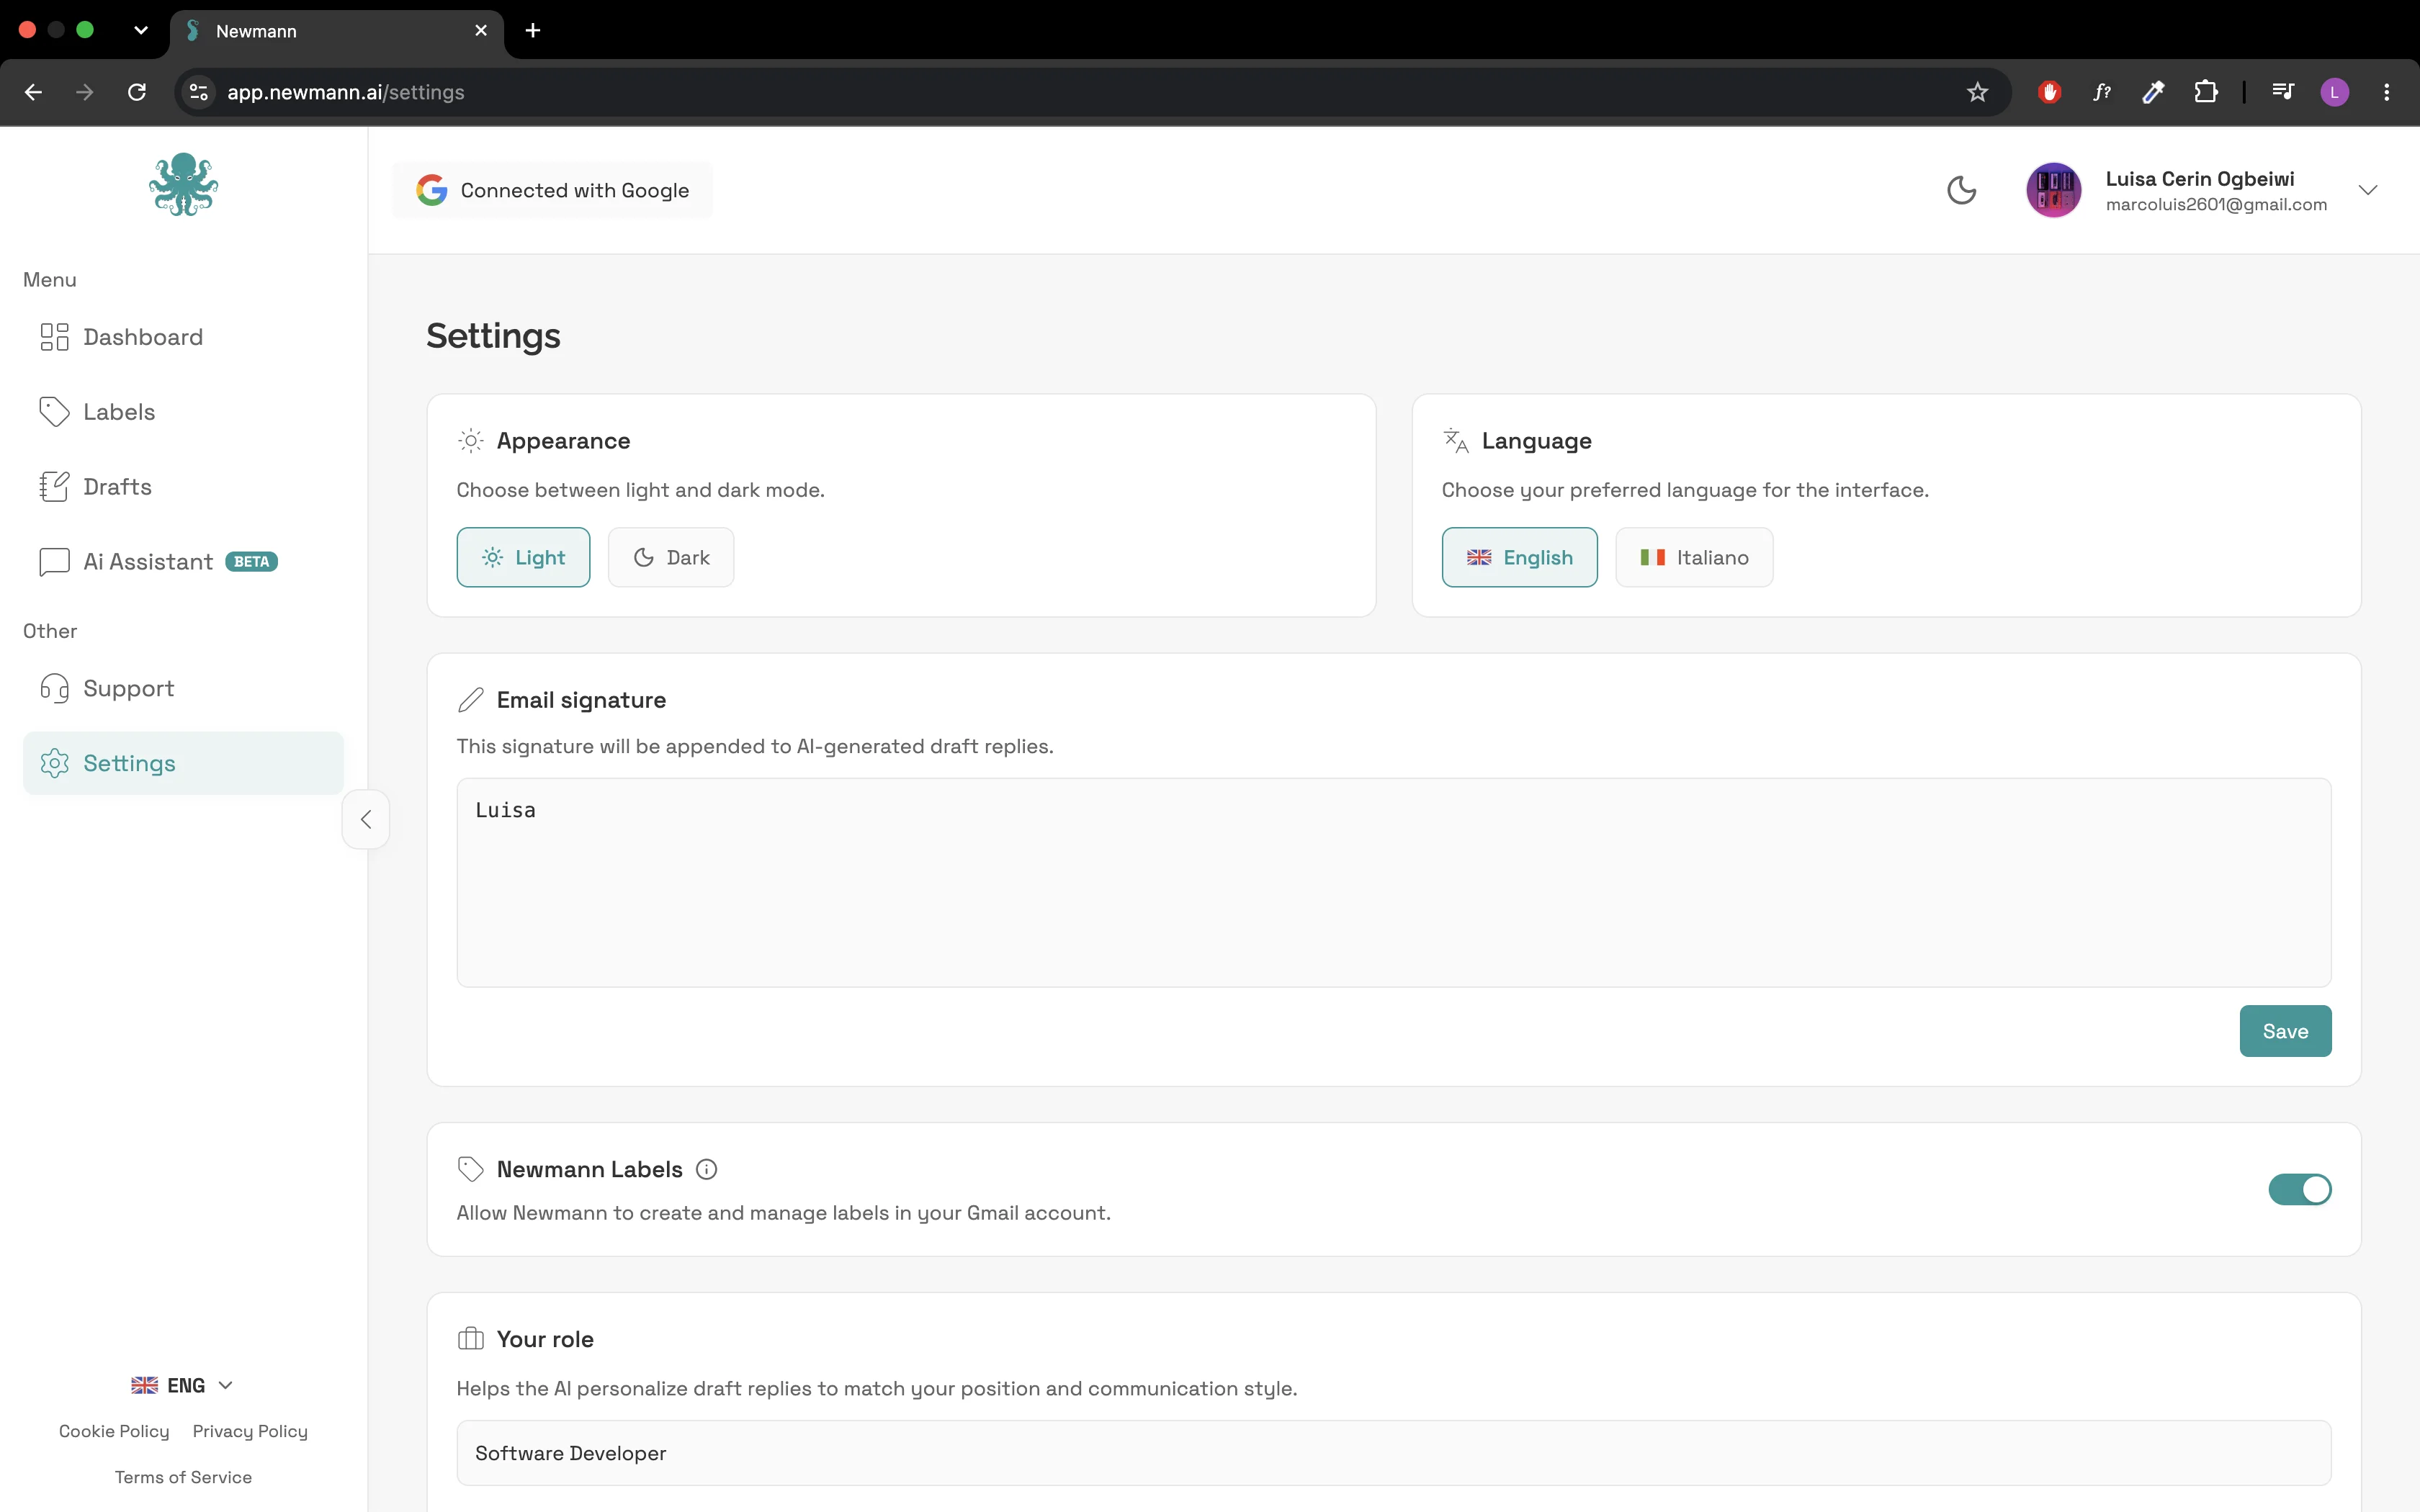2420x1512 pixels.
Task: Open the Labels menu item
Action: pyautogui.click(x=183, y=412)
